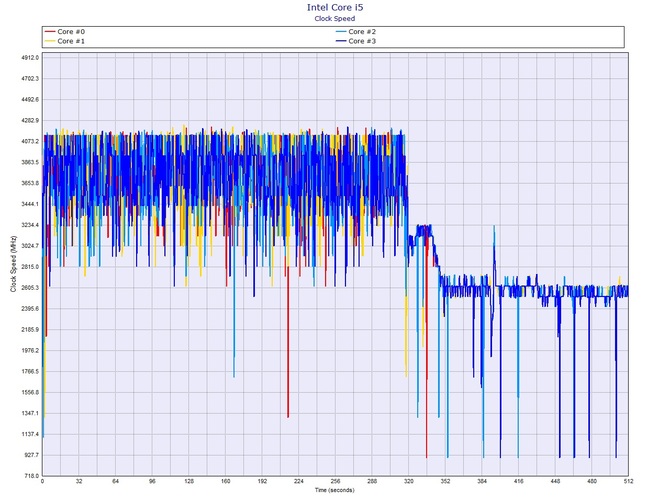Click the 2815.0 y-axis value

[30, 267]
